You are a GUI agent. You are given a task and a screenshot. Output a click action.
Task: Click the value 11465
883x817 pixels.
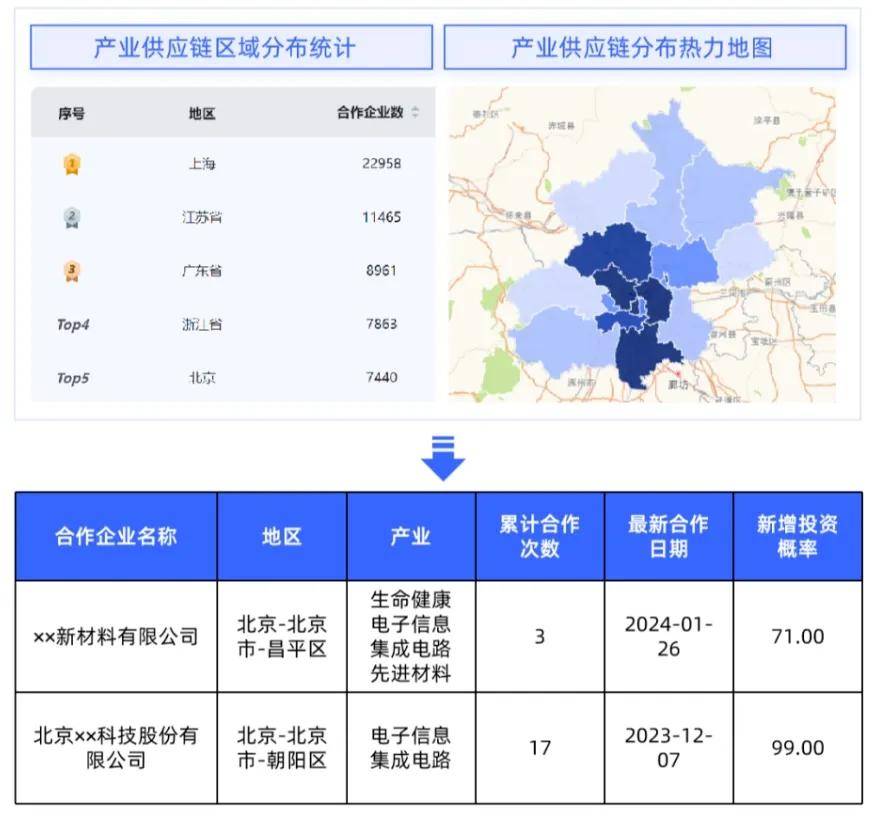click(x=381, y=217)
